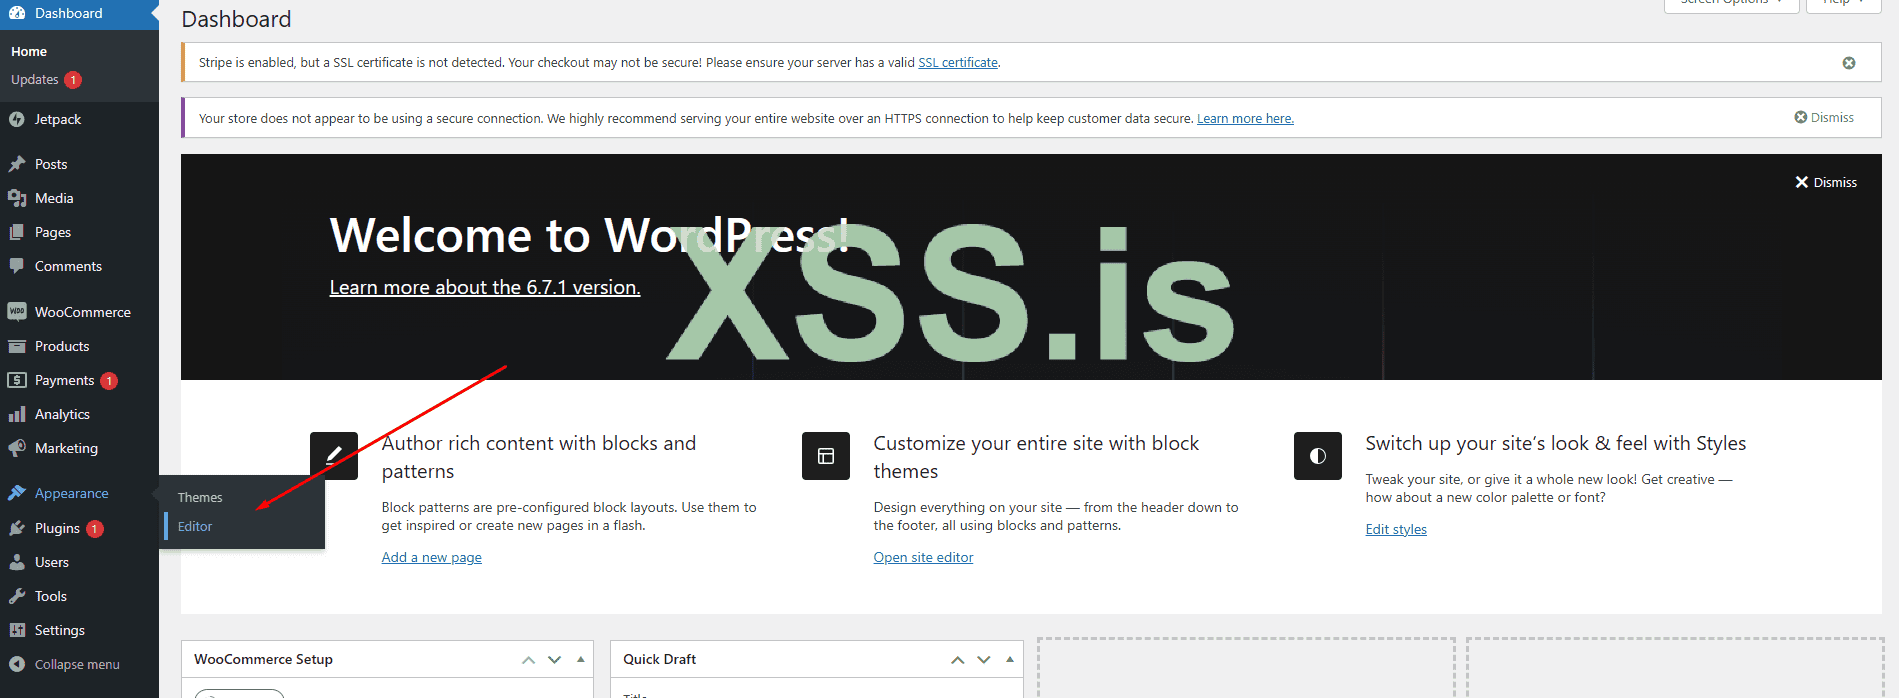Dismiss the Stripe SSL certificate notice
1899x698 pixels.
point(1849,63)
